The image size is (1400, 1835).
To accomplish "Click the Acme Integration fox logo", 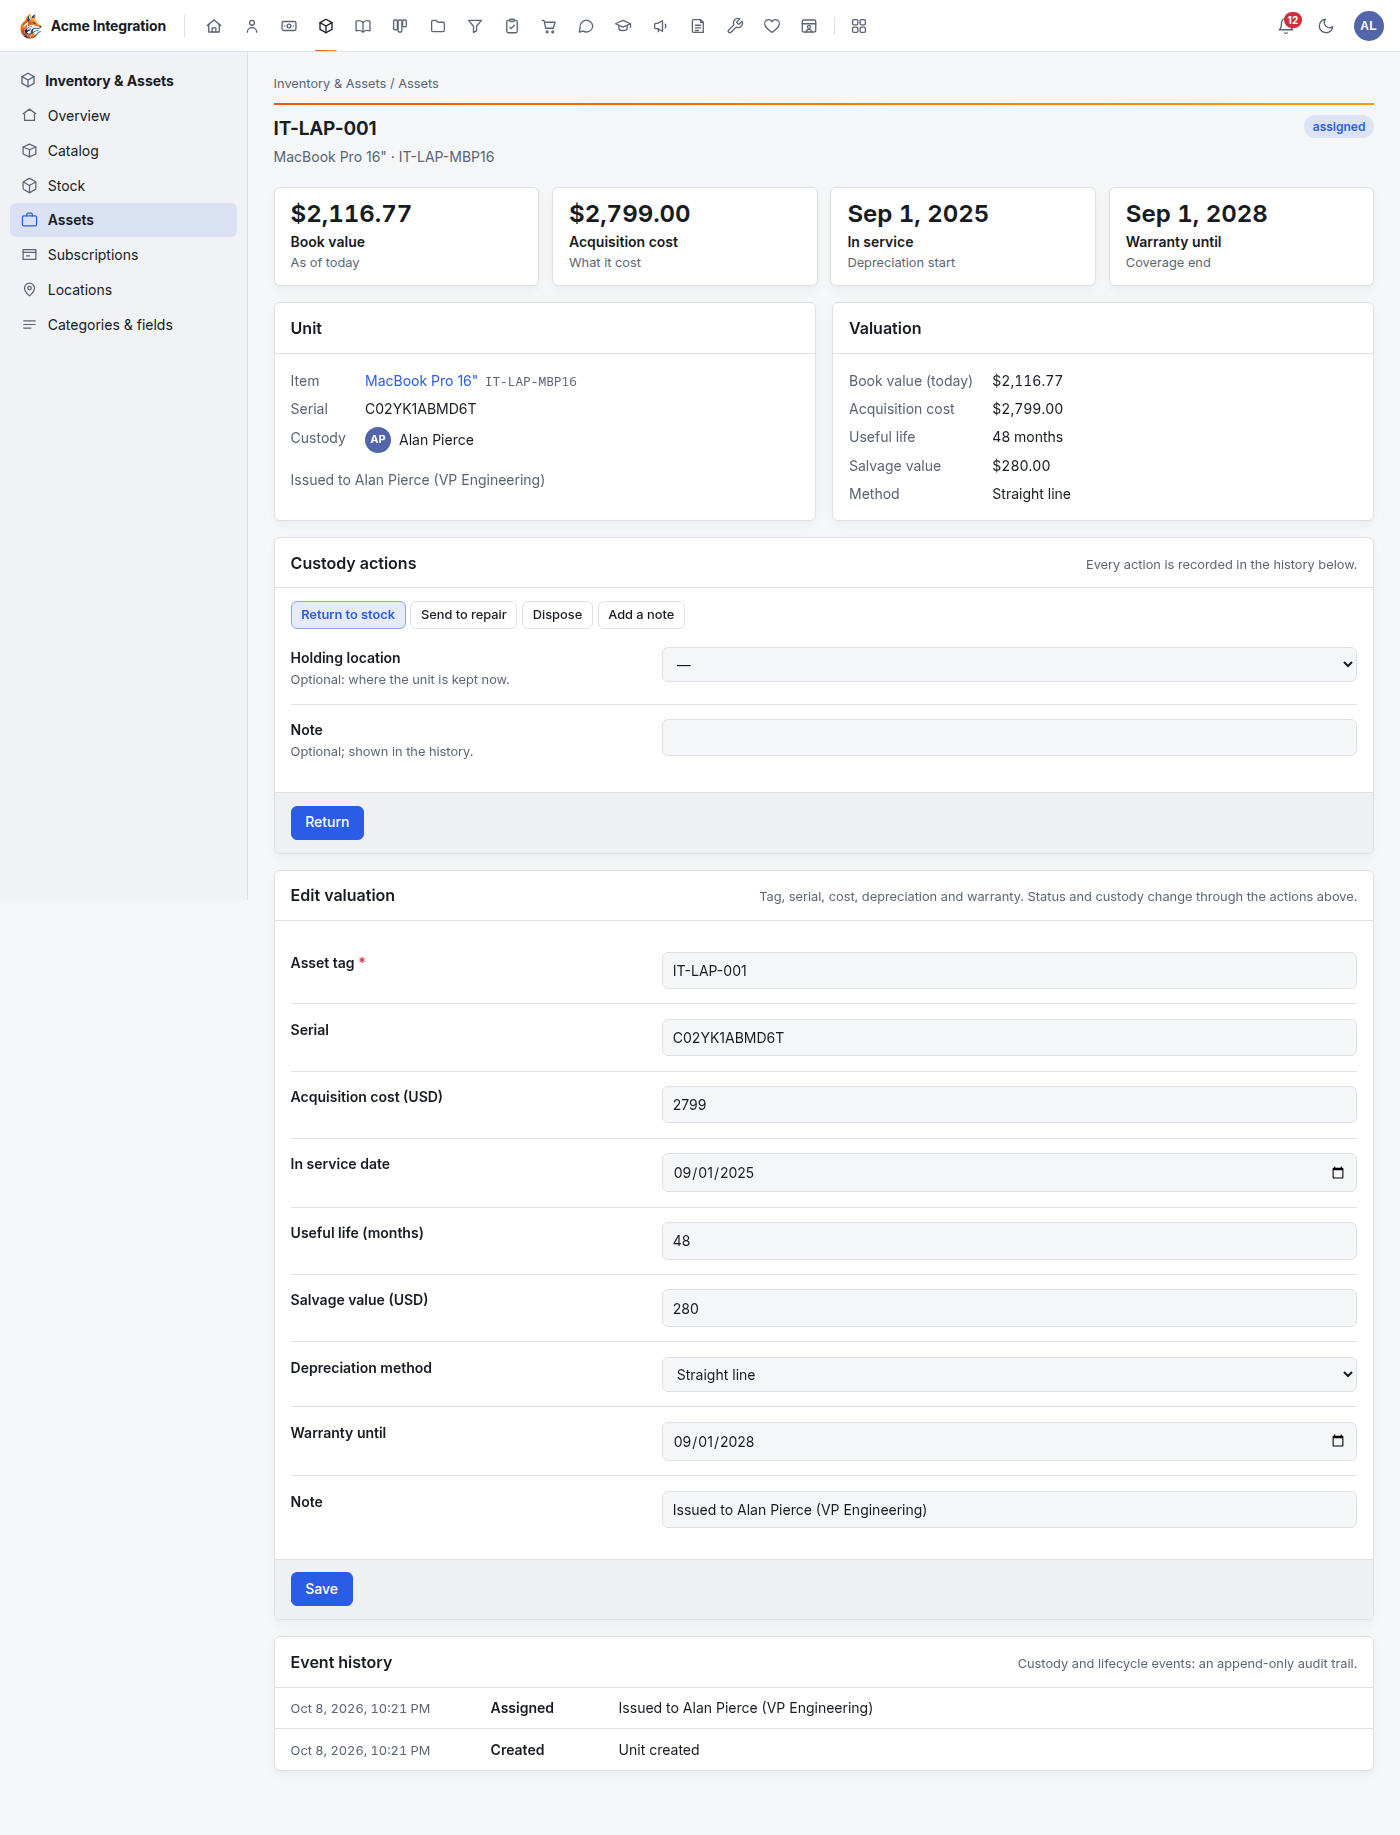I will click(x=31, y=26).
